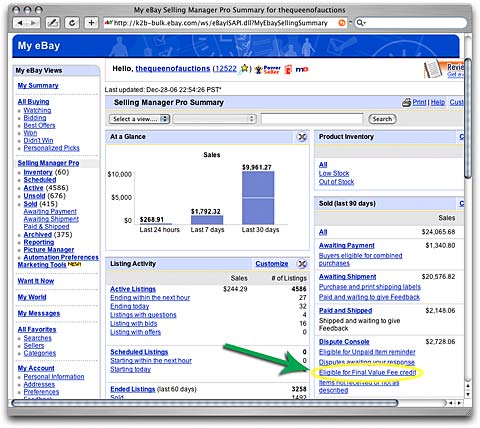Open the Want It Now link

36,281
